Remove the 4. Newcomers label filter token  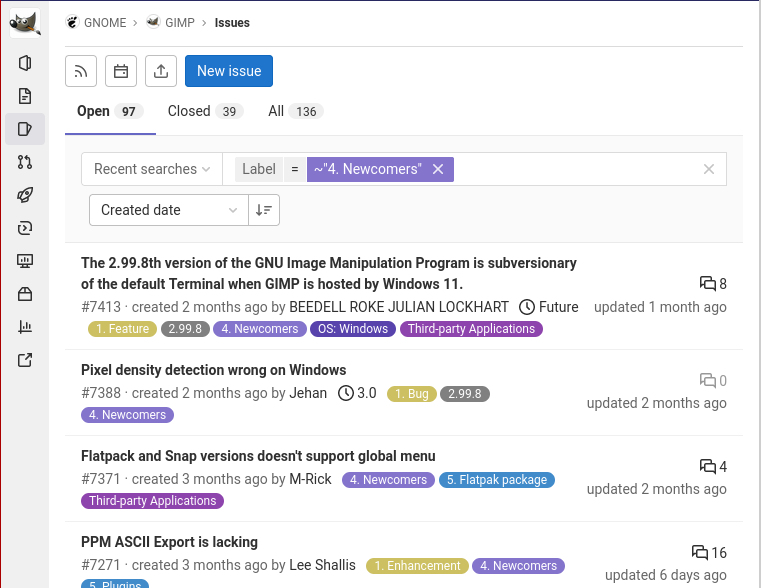(438, 169)
